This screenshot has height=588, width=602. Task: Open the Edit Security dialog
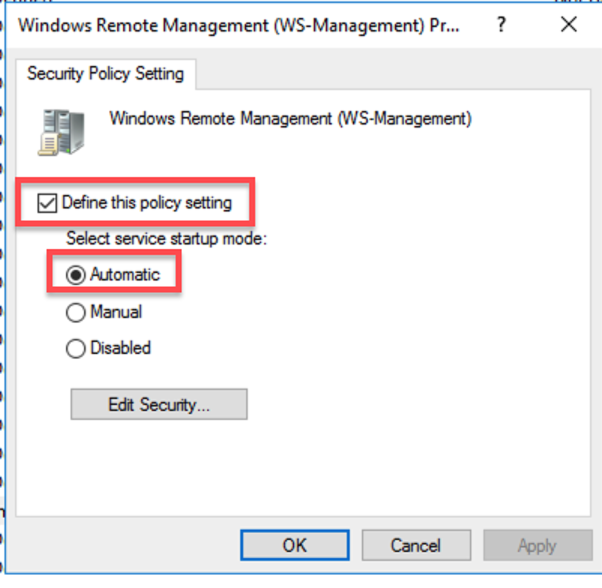click(159, 405)
